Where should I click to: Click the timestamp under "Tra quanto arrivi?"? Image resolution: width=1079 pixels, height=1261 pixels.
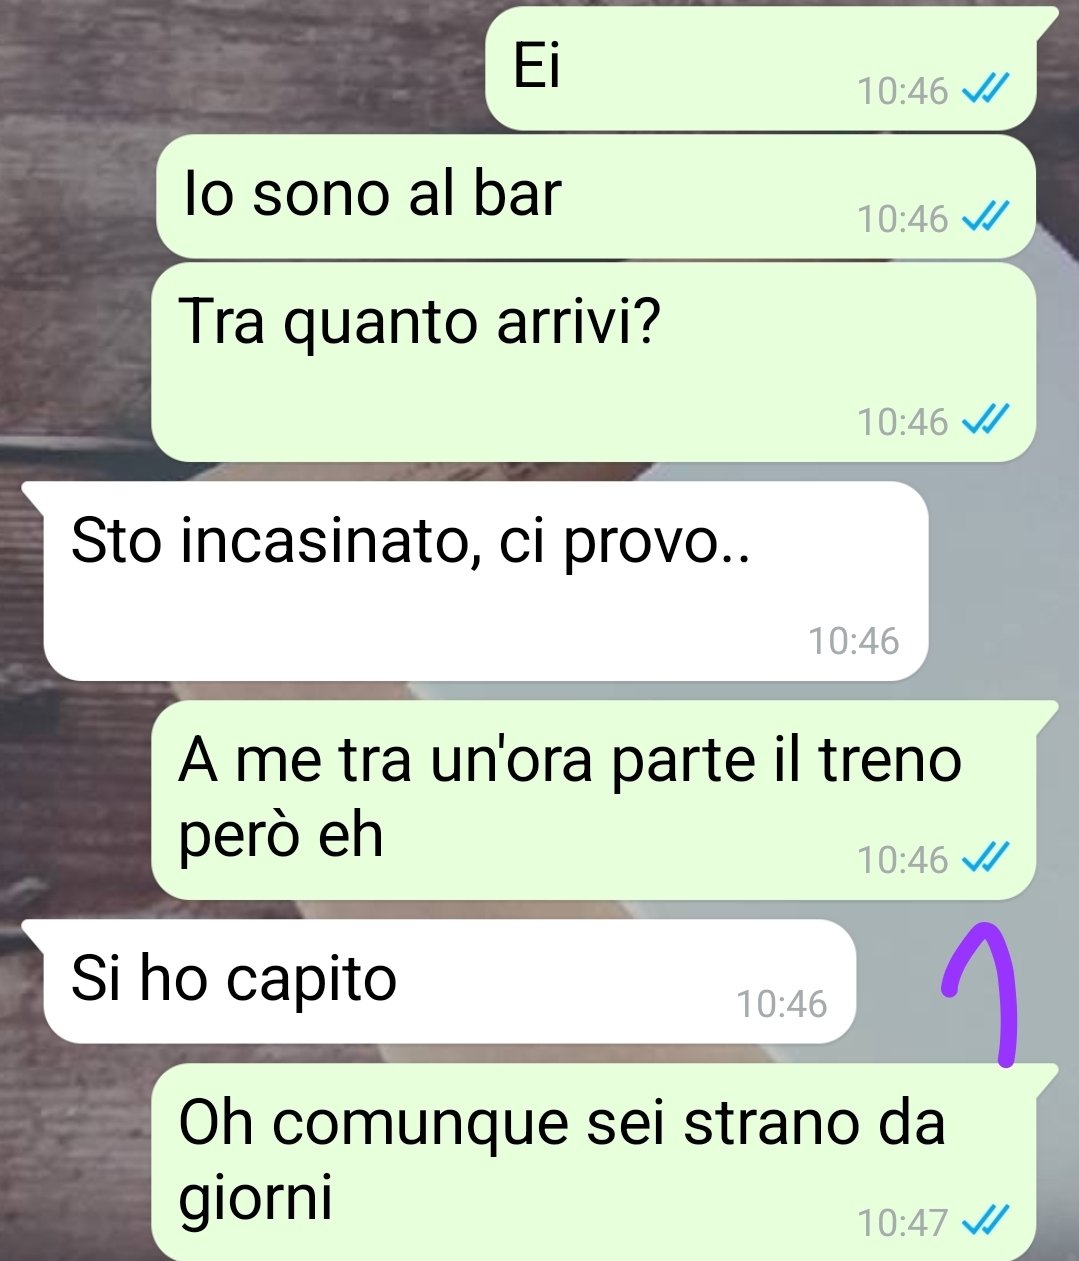click(x=902, y=422)
